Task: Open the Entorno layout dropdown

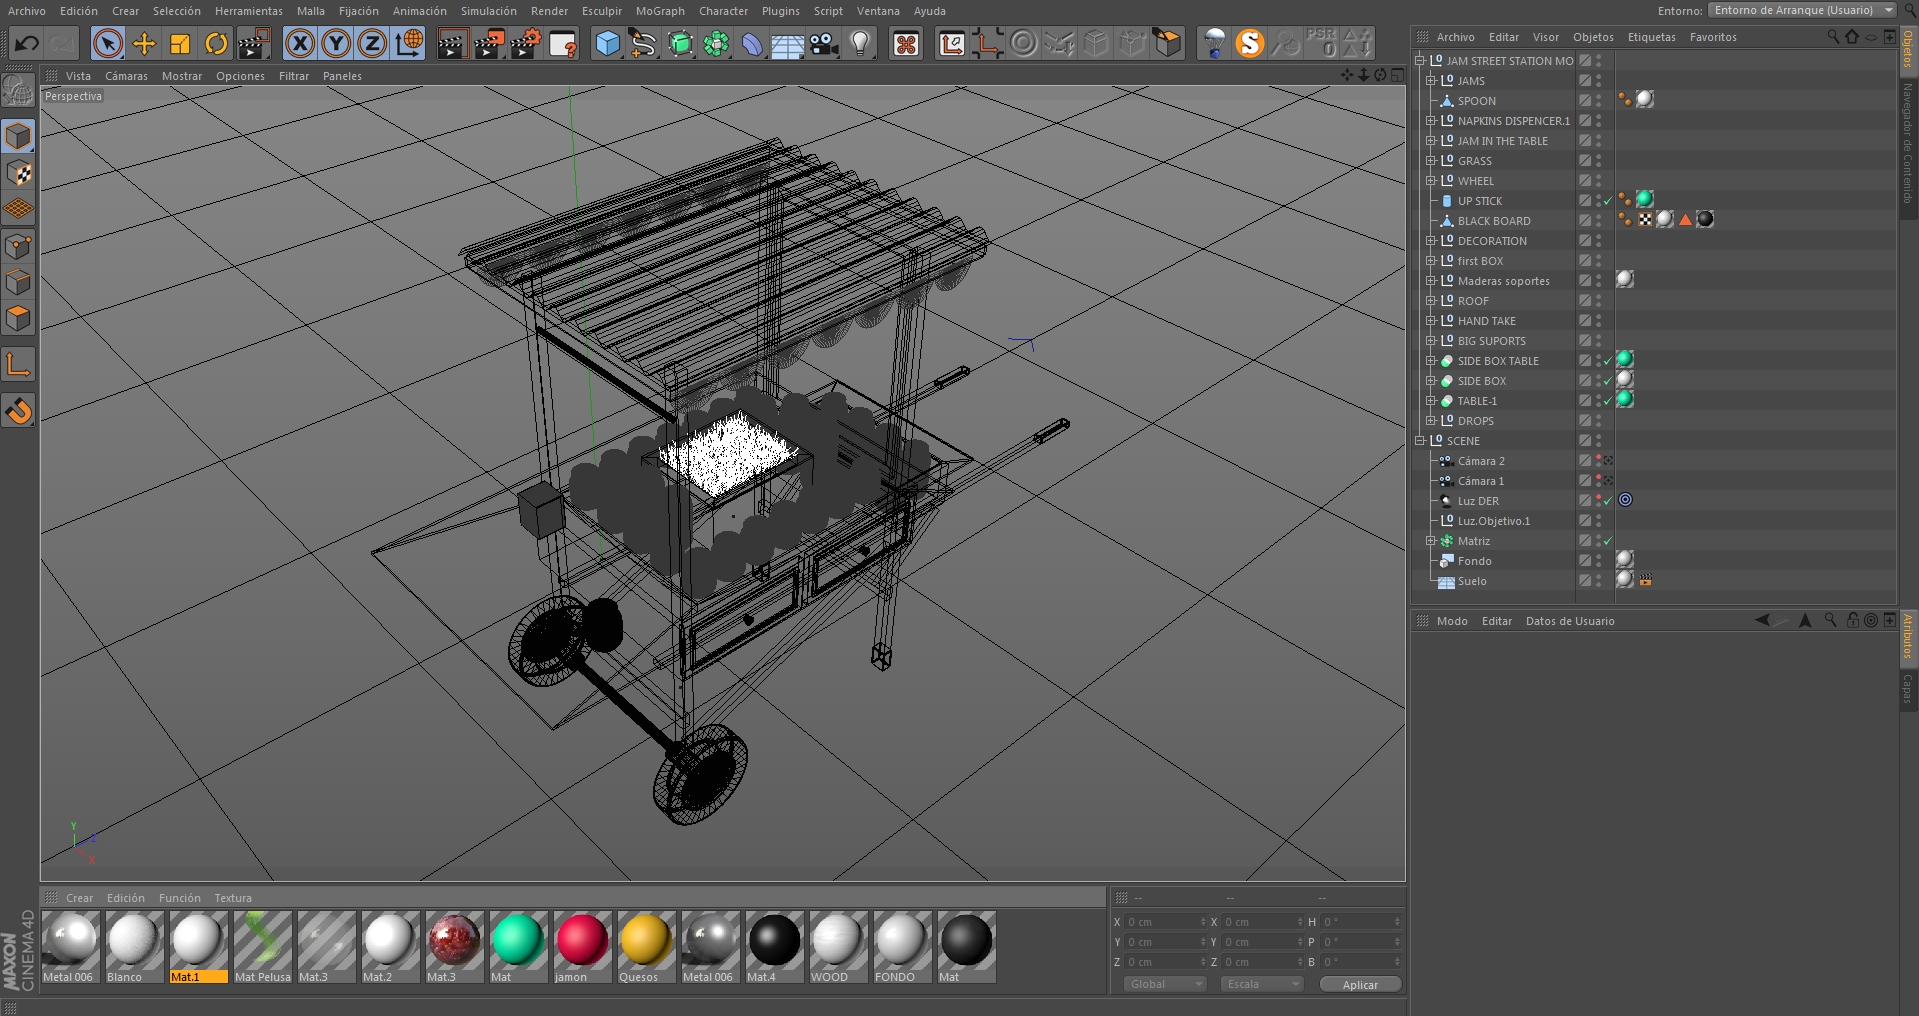Action: (1802, 10)
